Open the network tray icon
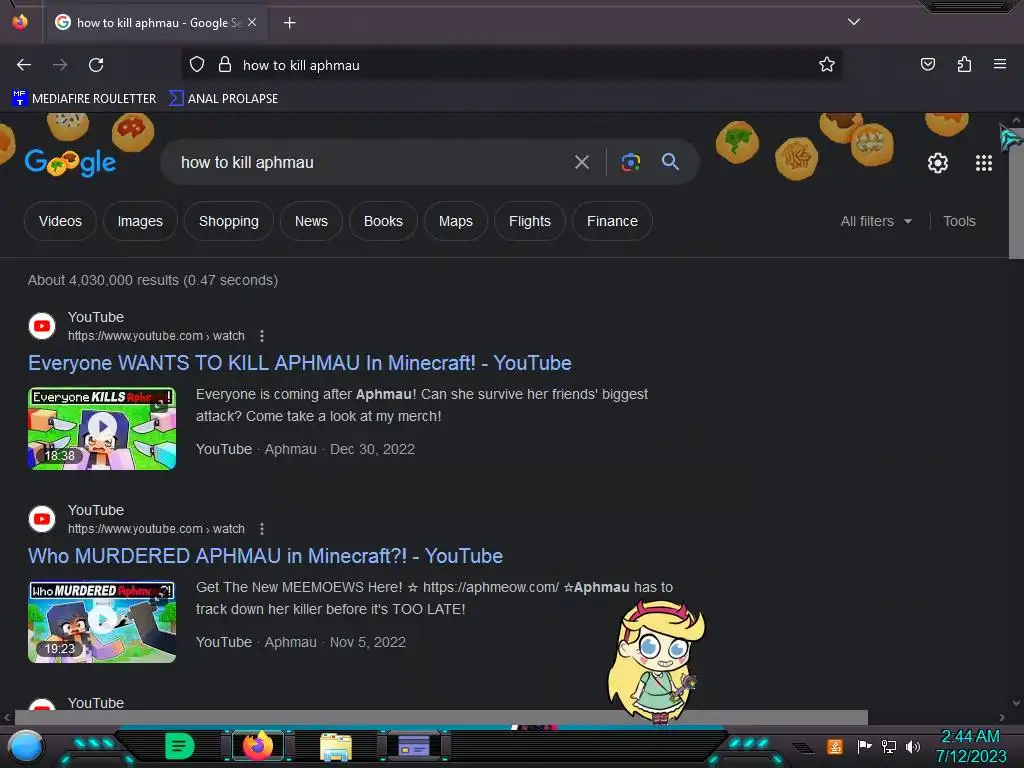 pyautogui.click(x=889, y=746)
